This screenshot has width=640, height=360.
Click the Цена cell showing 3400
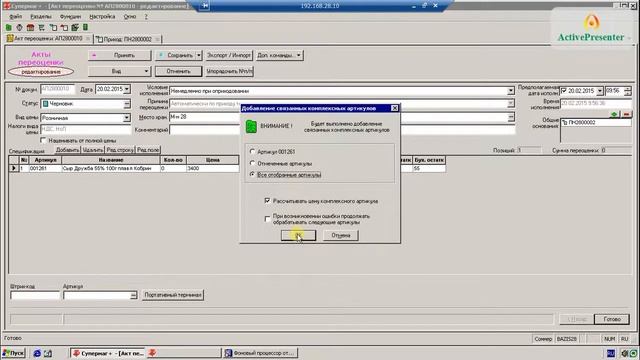[x=213, y=168]
